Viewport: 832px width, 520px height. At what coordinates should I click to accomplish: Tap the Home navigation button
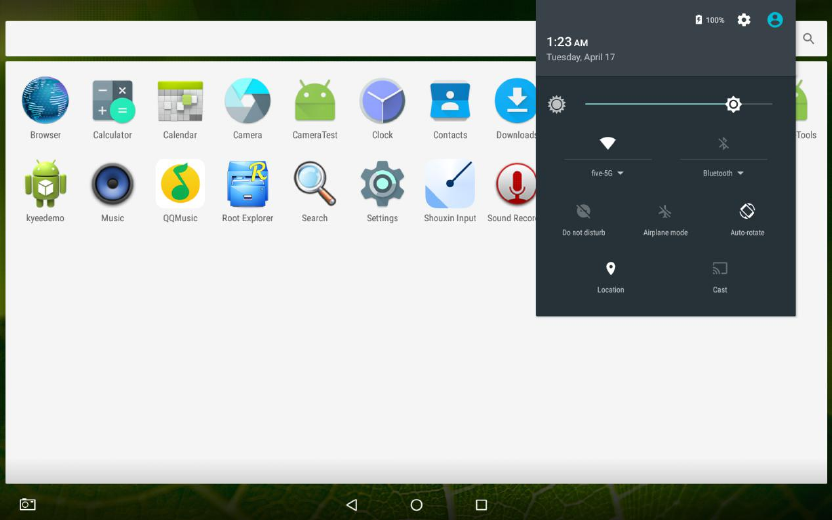[417, 505]
